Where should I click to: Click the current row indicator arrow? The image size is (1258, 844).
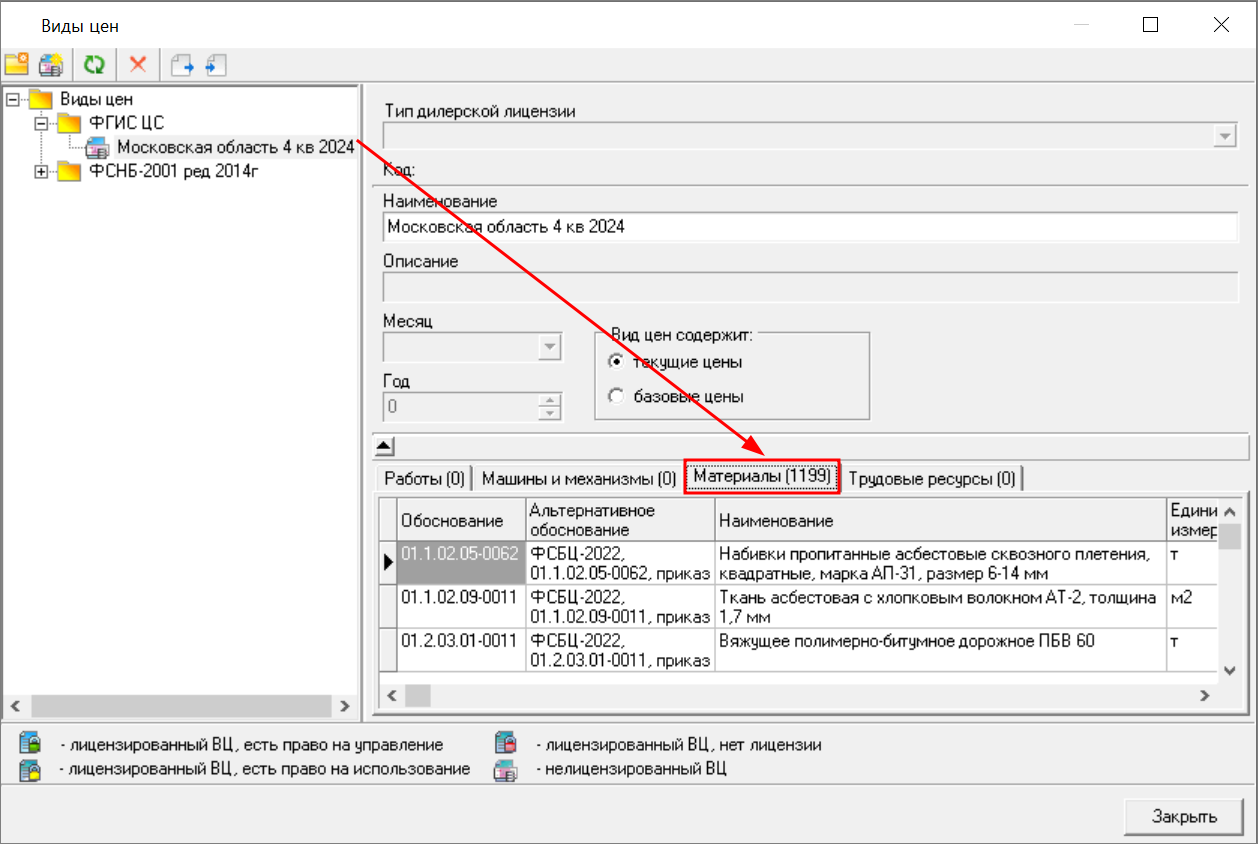[x=388, y=563]
